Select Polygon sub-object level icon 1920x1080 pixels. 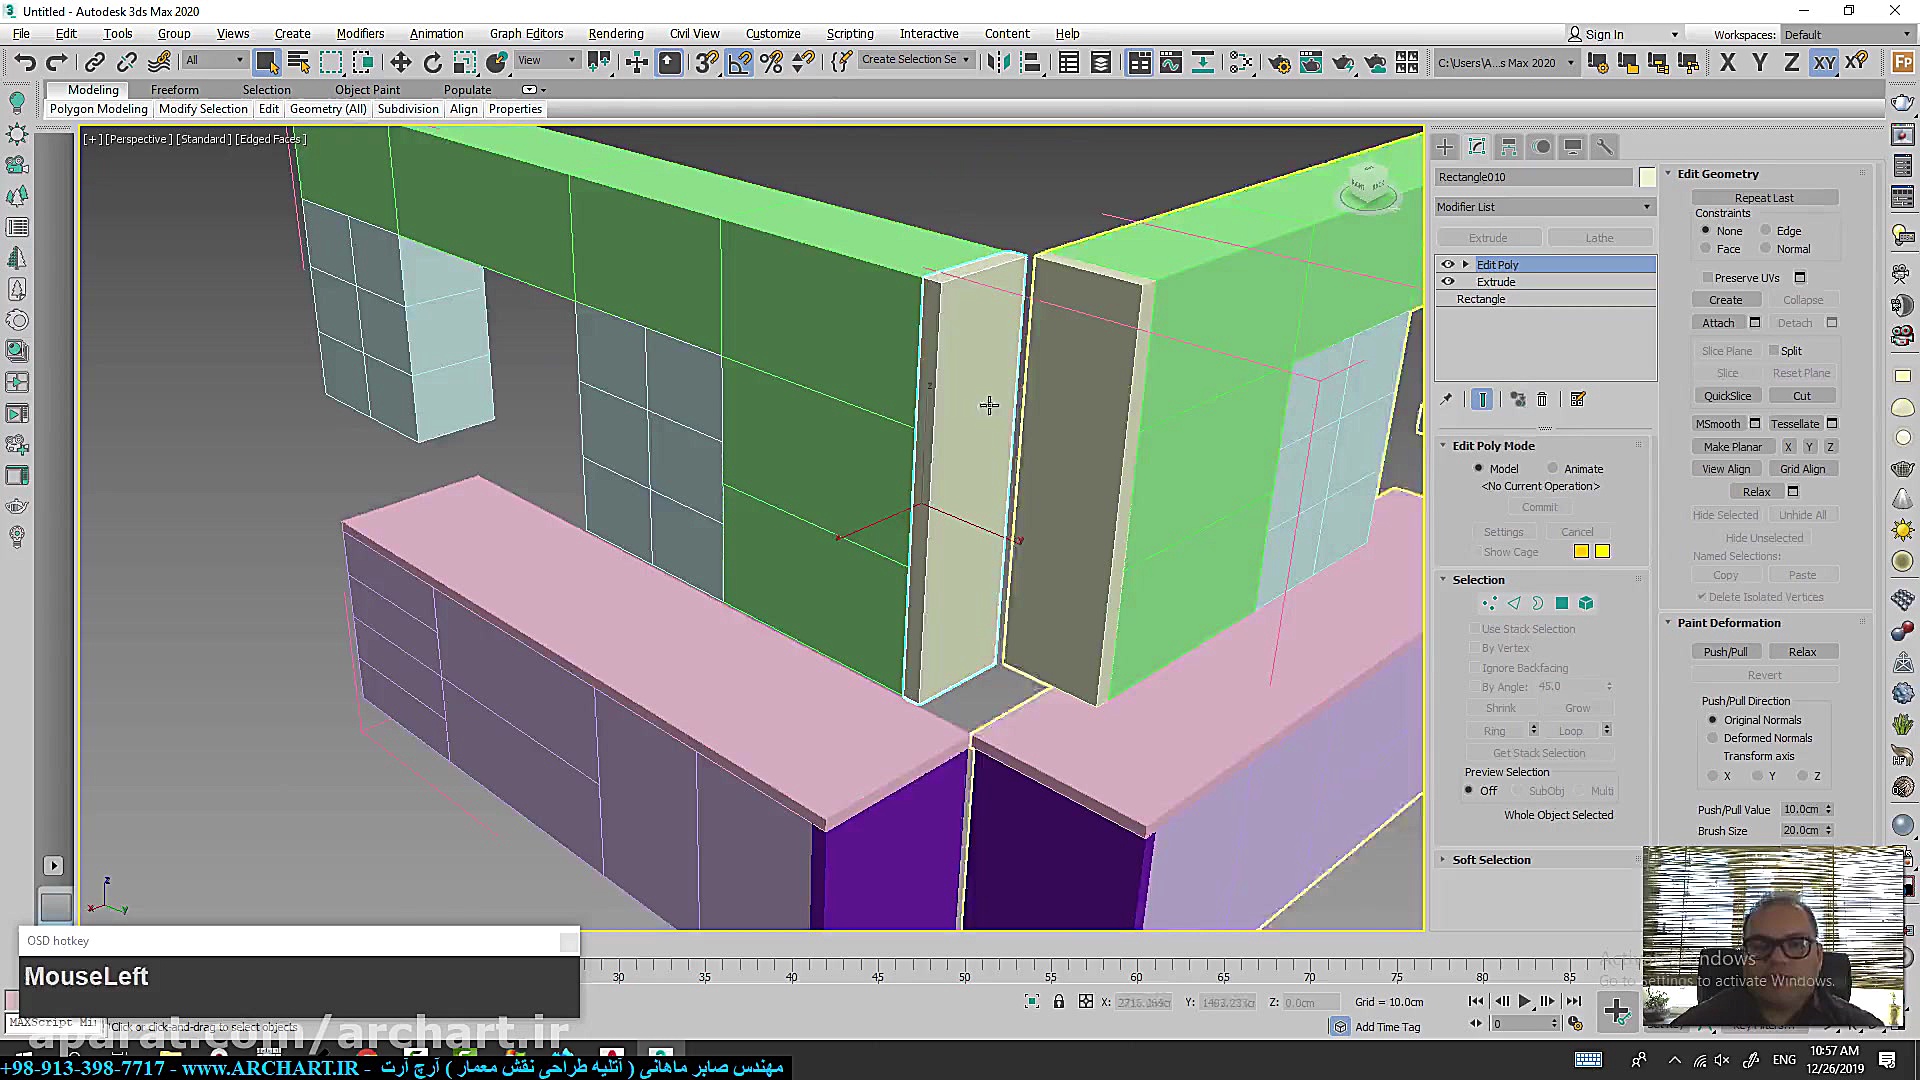click(x=1562, y=603)
